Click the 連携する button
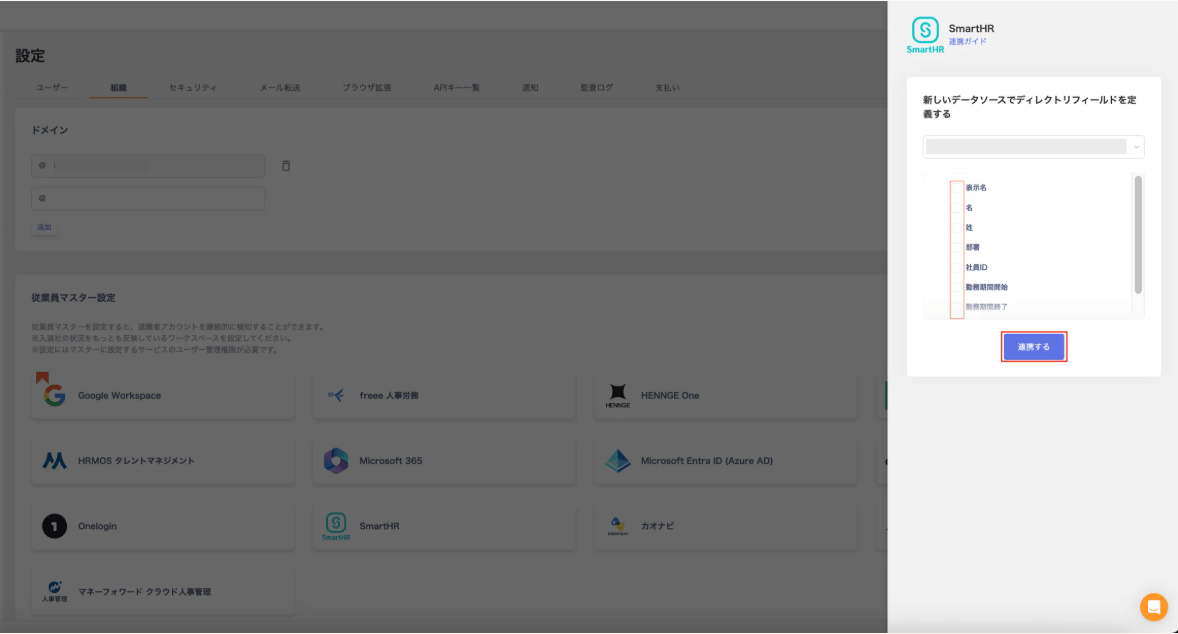The width and height of the screenshot is (1178, 634). 1034,347
